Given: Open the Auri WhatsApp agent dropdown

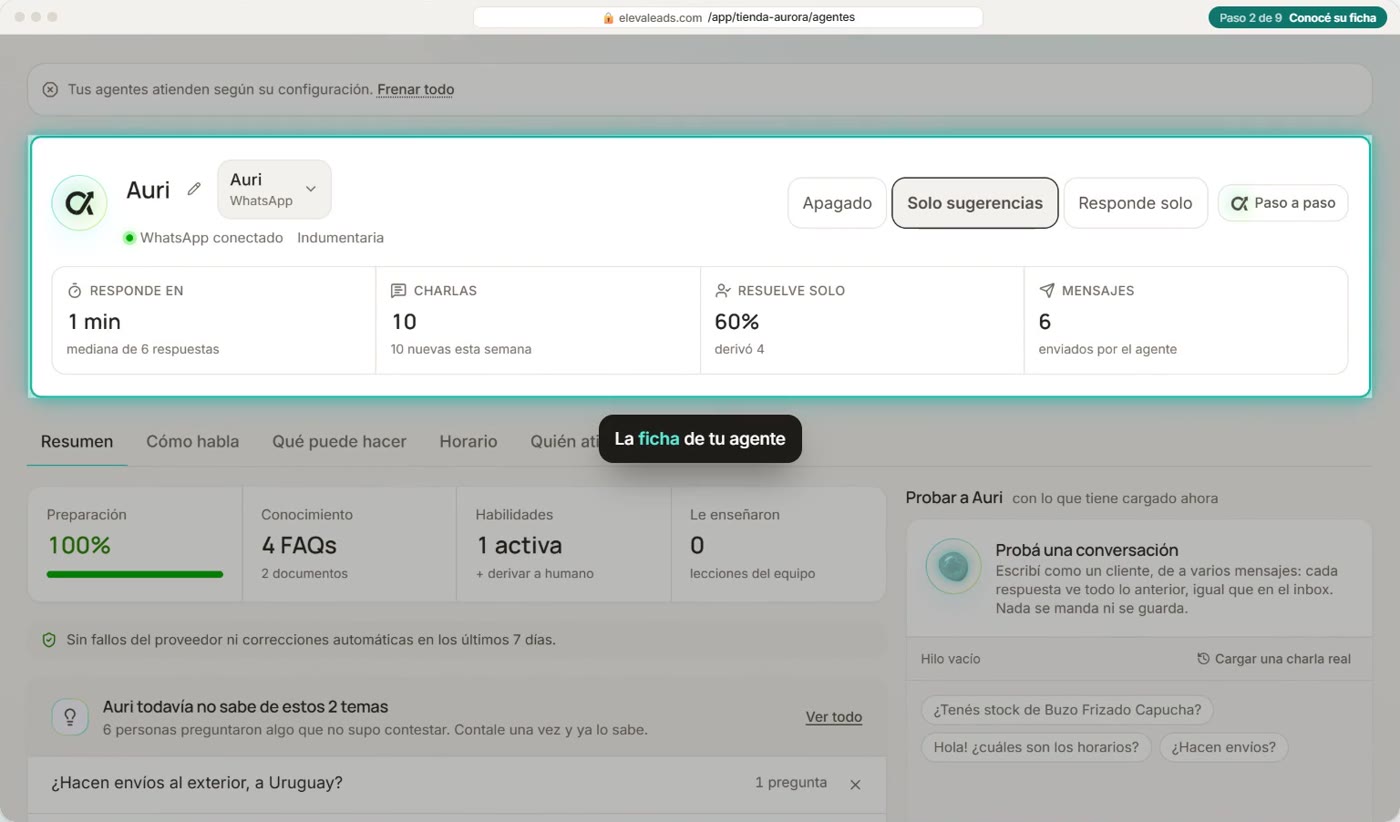Looking at the screenshot, I should [274, 189].
